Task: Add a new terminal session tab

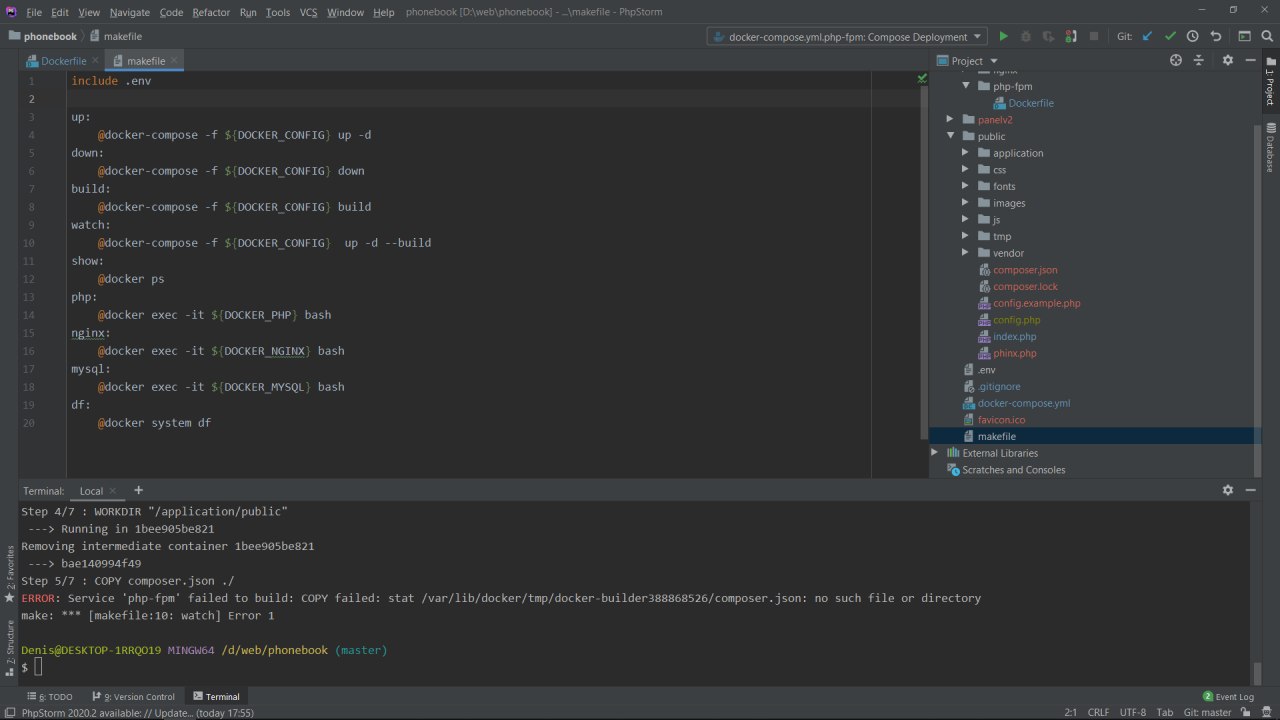Action: click(138, 490)
